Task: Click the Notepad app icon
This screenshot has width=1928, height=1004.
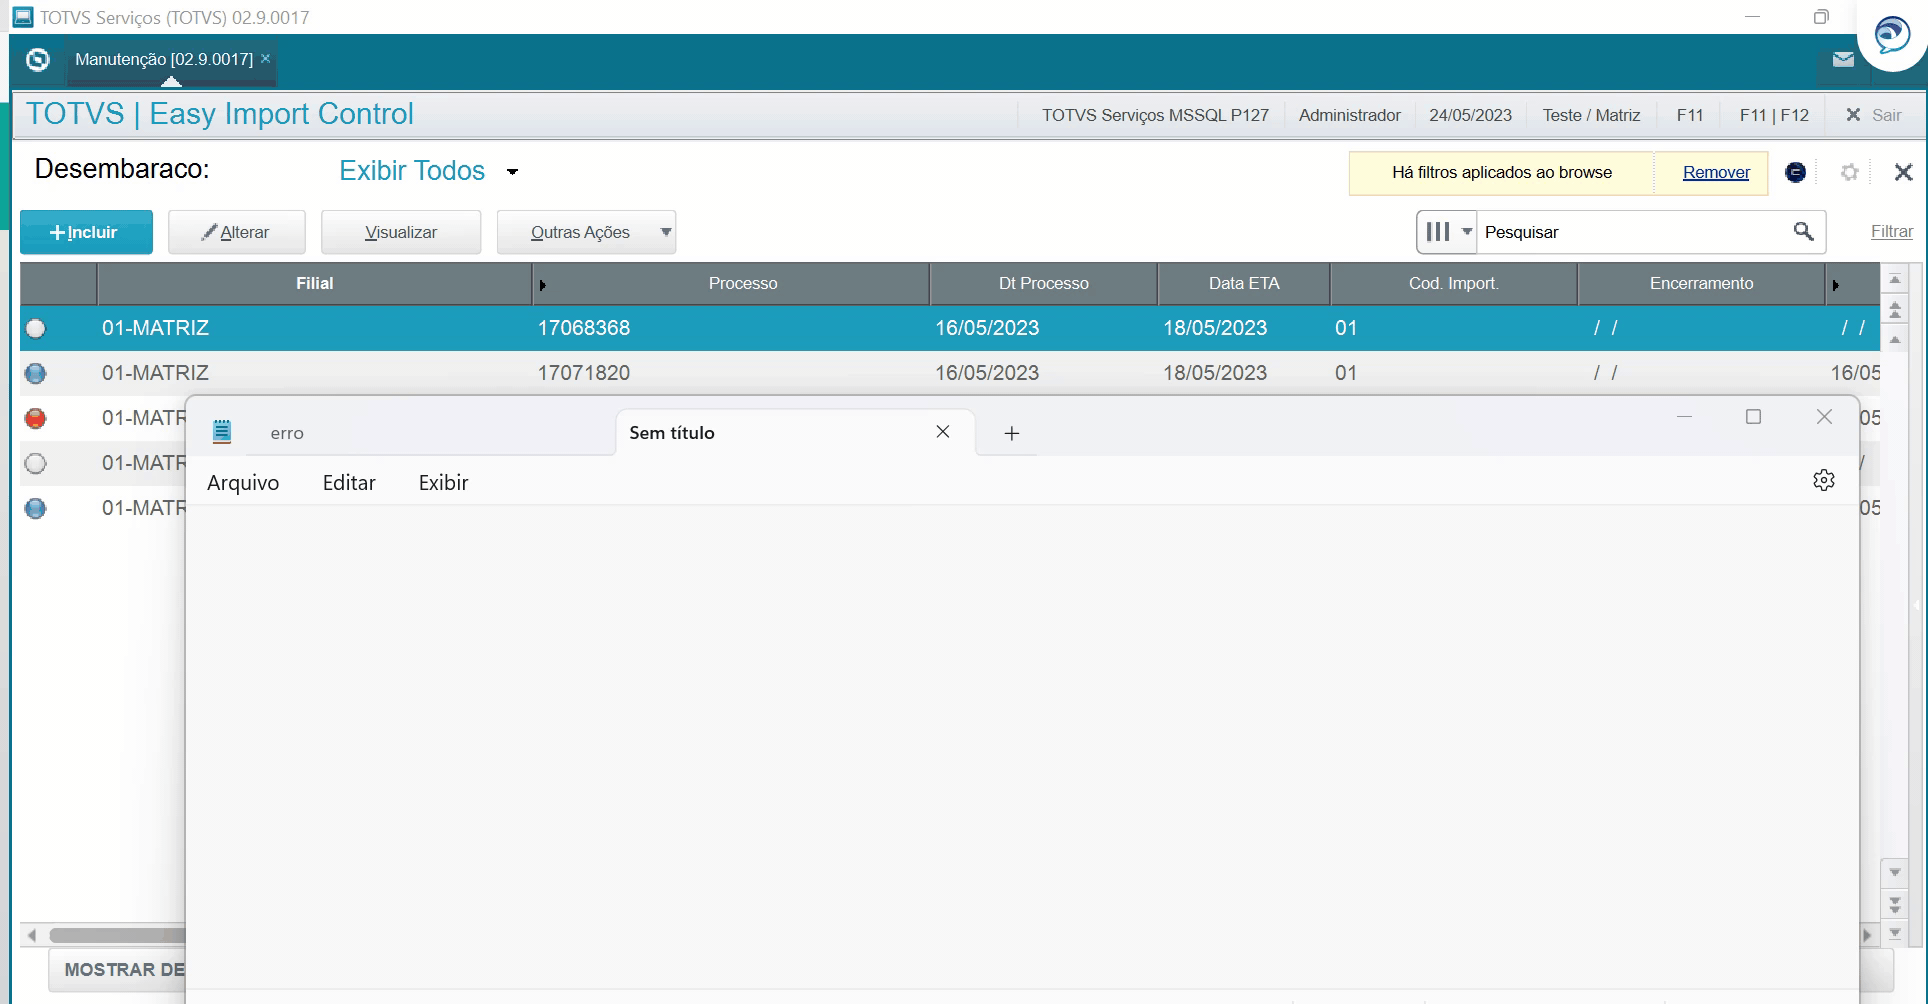Action: point(222,432)
